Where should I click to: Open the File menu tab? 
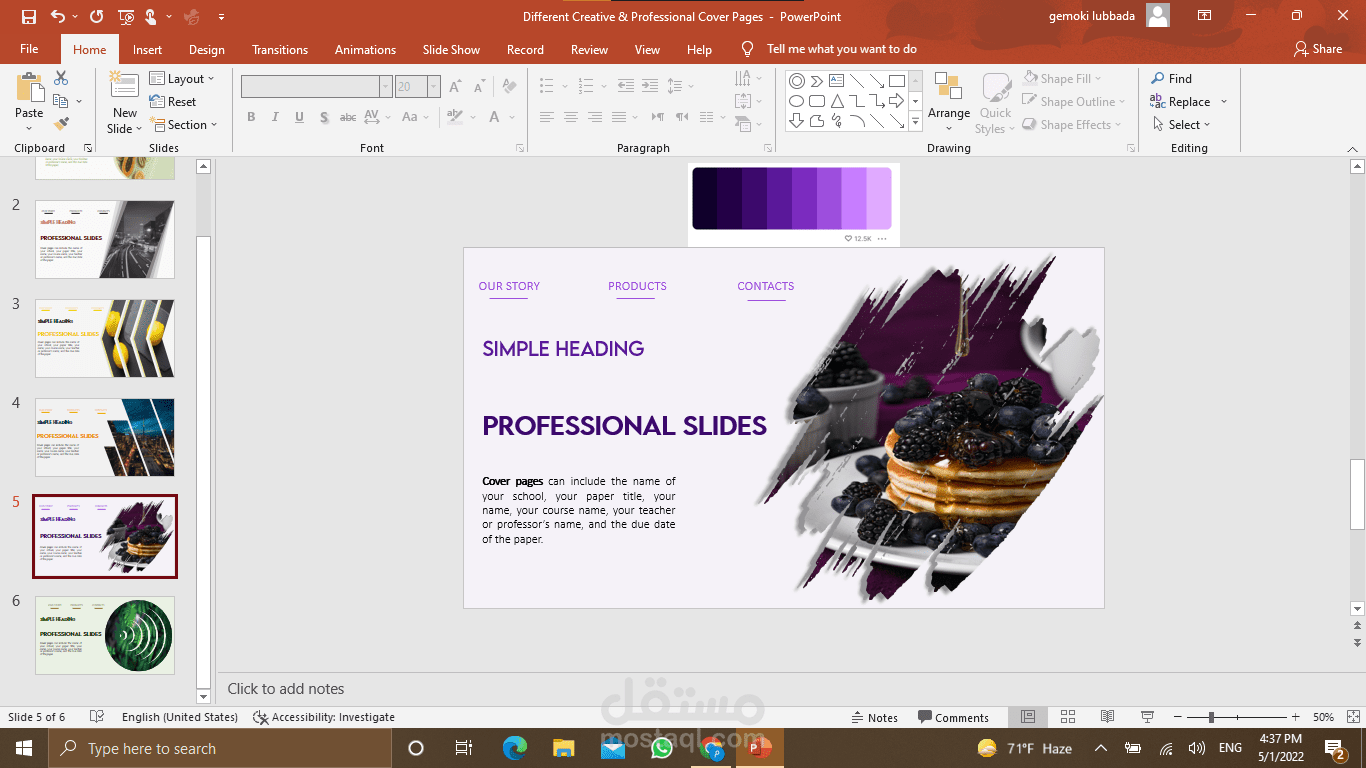coord(29,49)
